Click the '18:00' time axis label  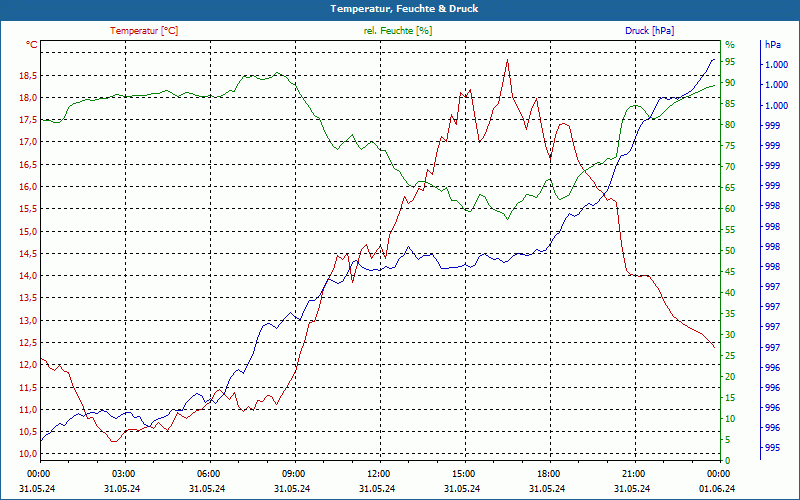coord(550,473)
